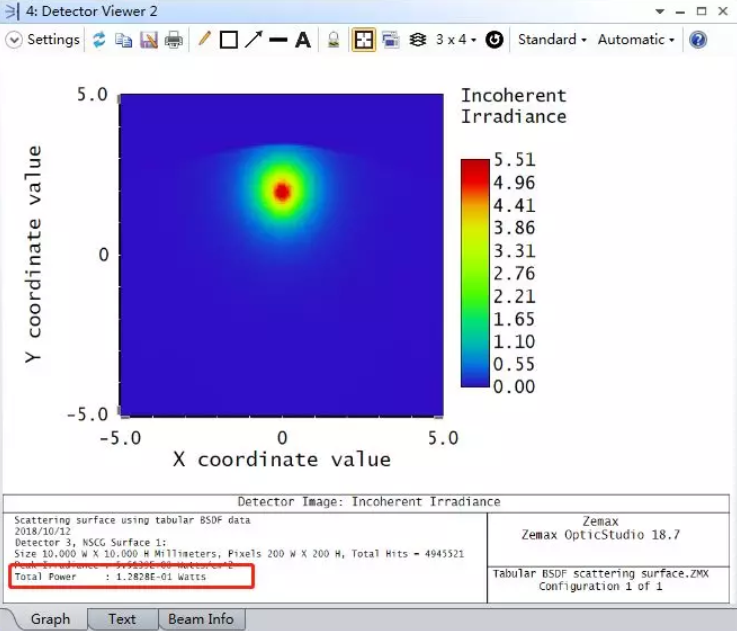Screen dimensions: 737x631
Task: Select the text 'A' annotation tool
Action: click(x=302, y=40)
